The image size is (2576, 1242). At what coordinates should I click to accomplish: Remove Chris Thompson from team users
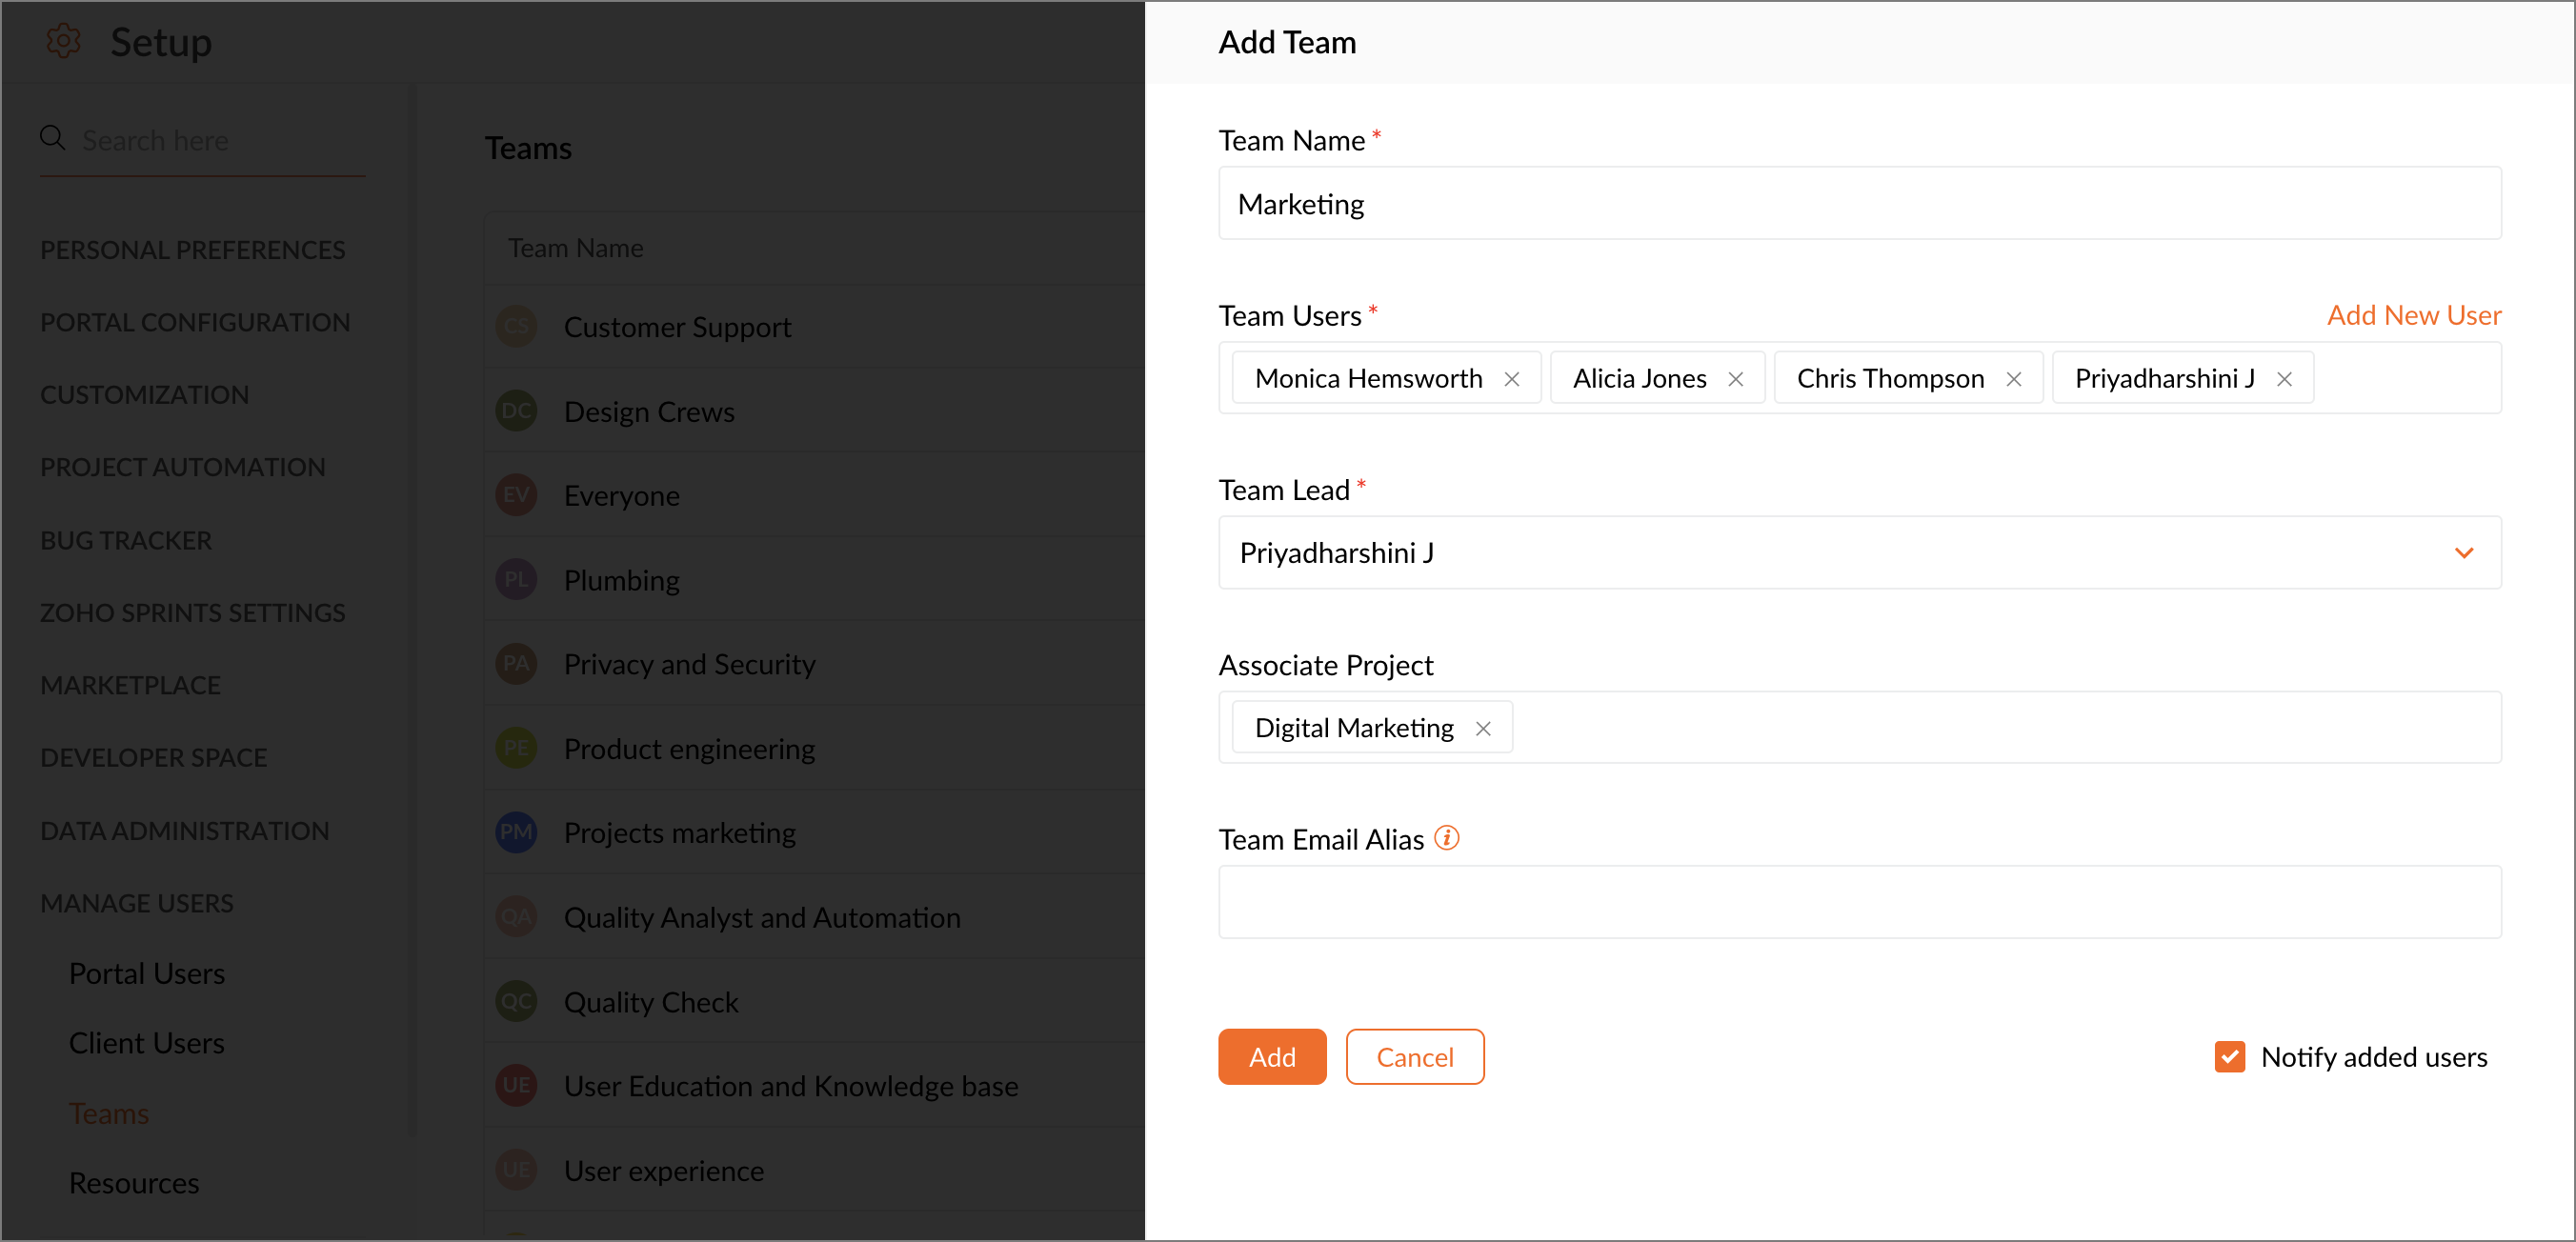point(2014,379)
